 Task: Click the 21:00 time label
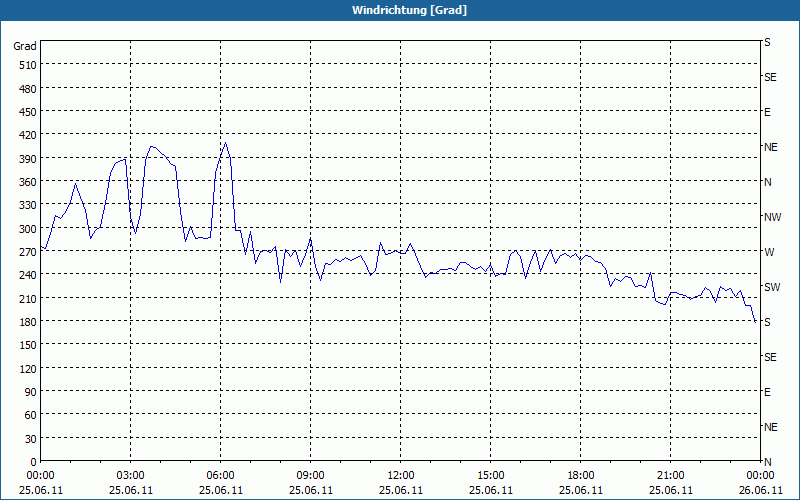[670, 476]
